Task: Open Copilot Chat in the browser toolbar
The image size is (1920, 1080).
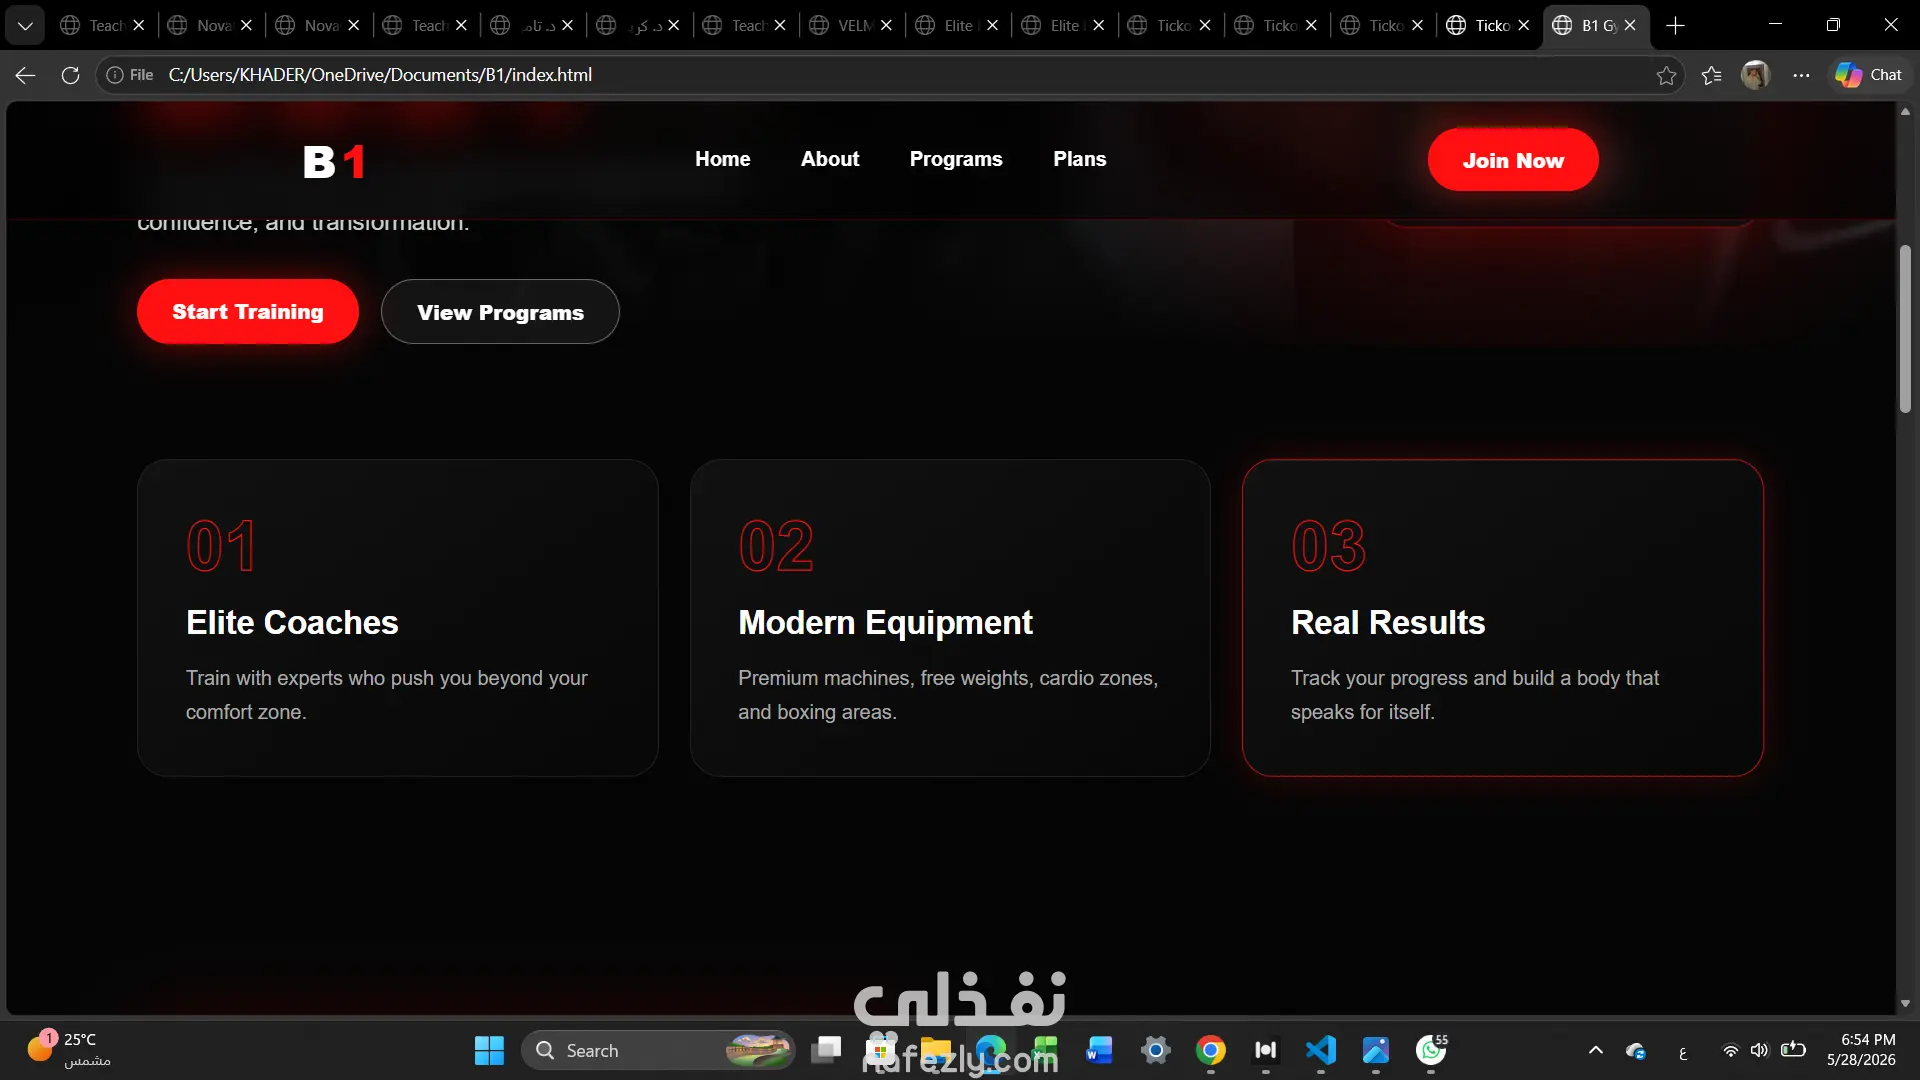Action: click(x=1868, y=75)
